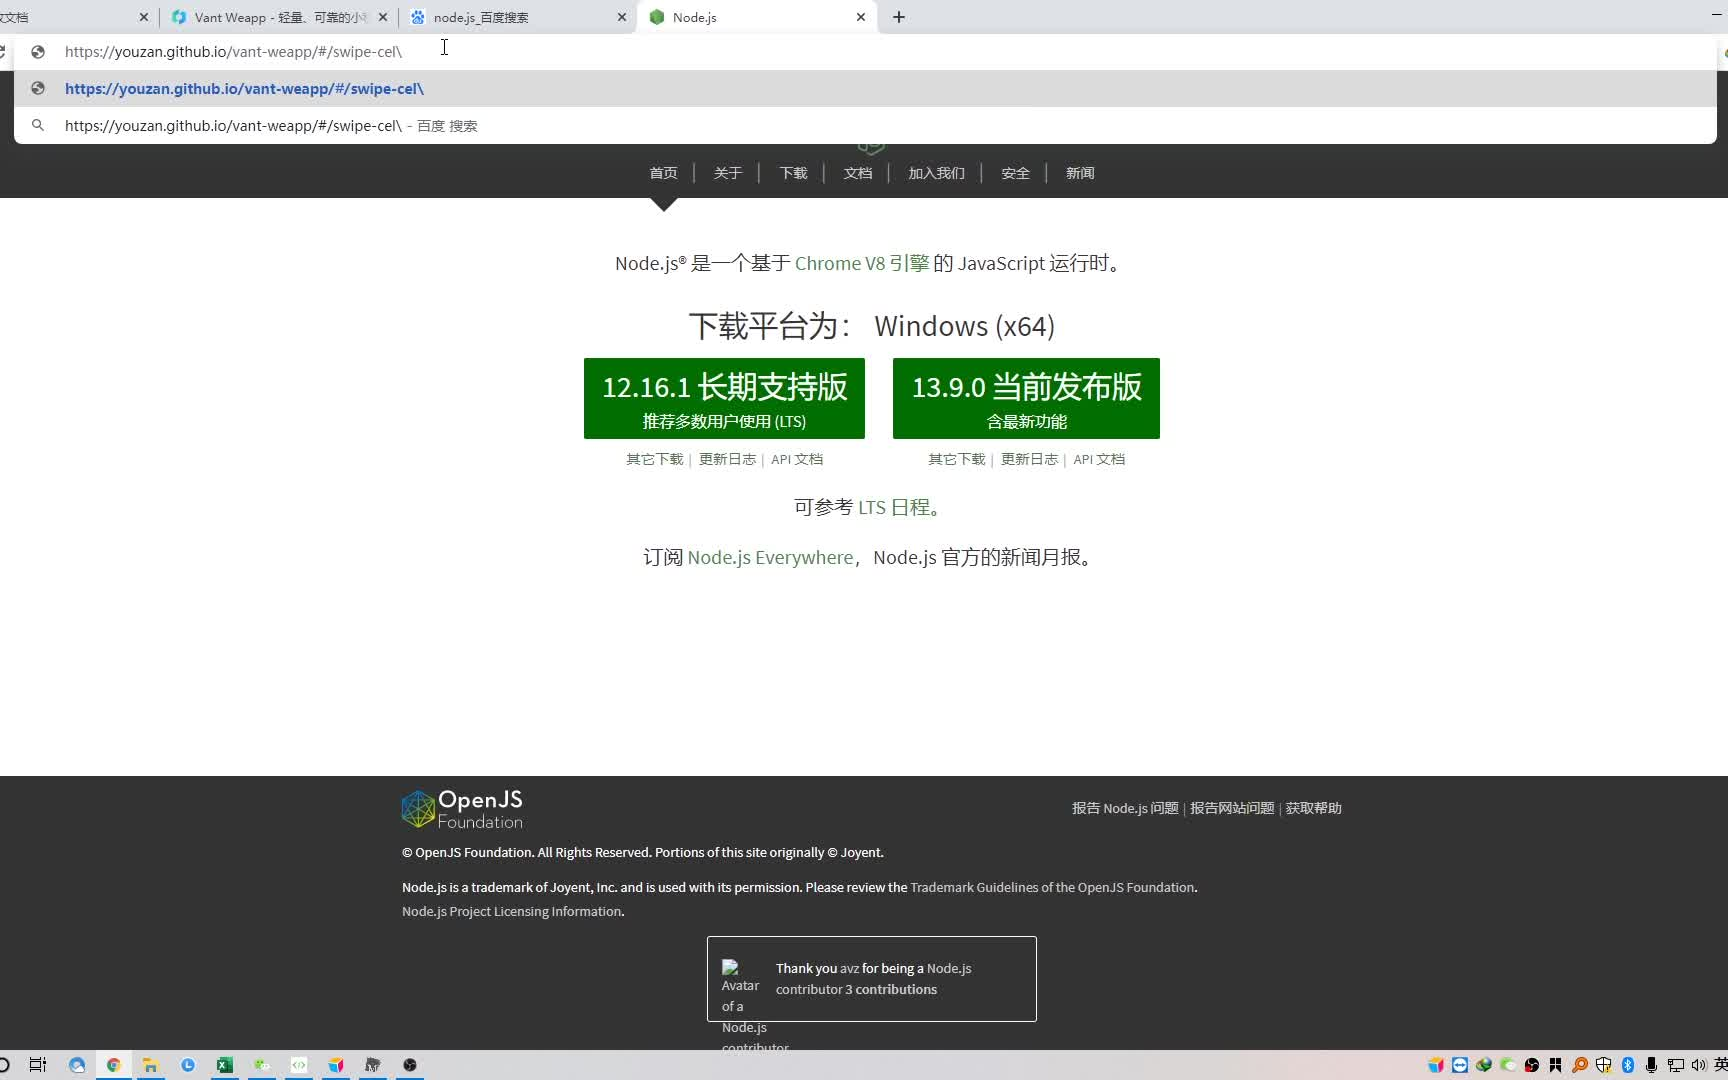Open 安全 in the Node.js navigation
Viewport: 1728px width, 1080px height.
(1015, 173)
